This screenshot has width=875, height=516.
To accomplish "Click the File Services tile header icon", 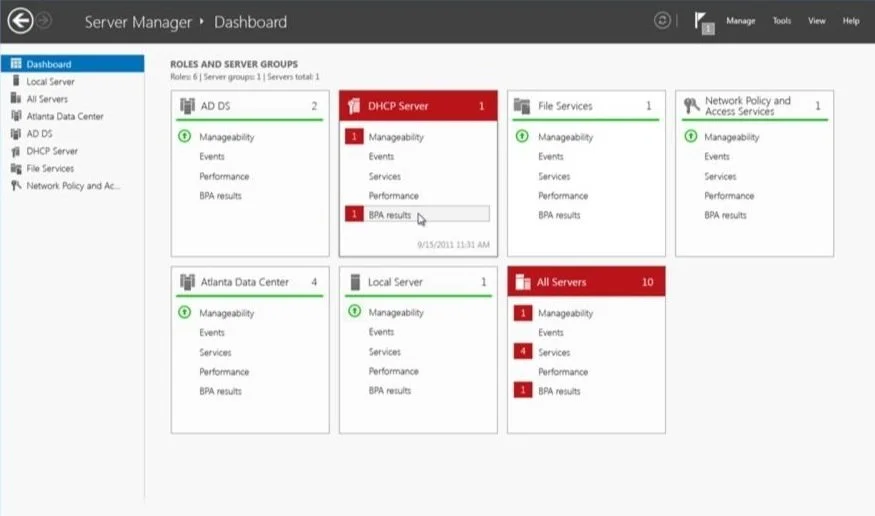I will [x=522, y=105].
